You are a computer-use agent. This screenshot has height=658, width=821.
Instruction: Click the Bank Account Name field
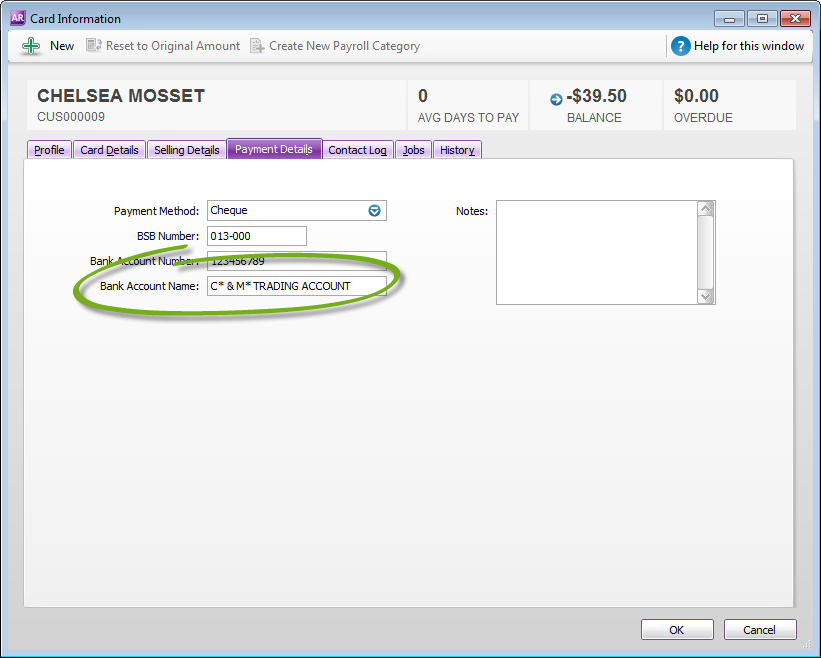tap(297, 286)
